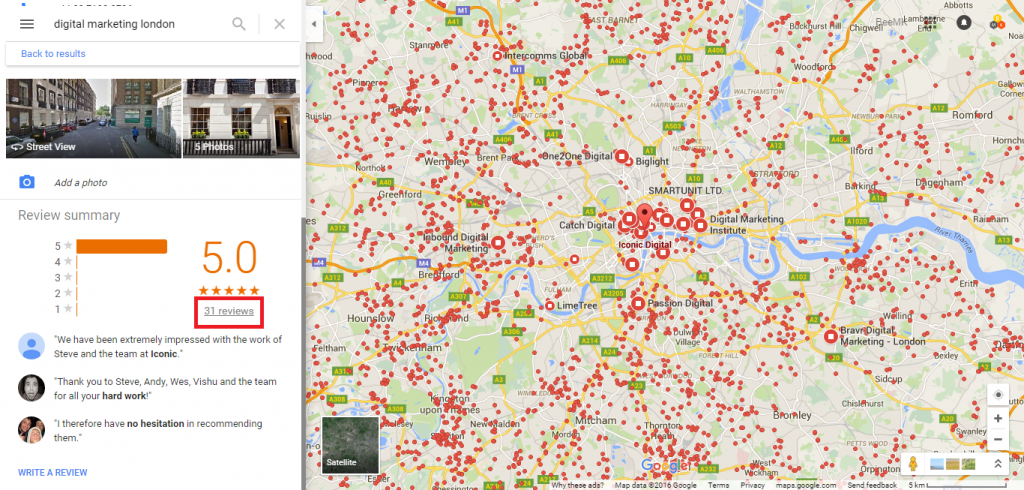Open the 5 Photos thumbnail
The width and height of the screenshot is (1024, 490).
click(242, 118)
